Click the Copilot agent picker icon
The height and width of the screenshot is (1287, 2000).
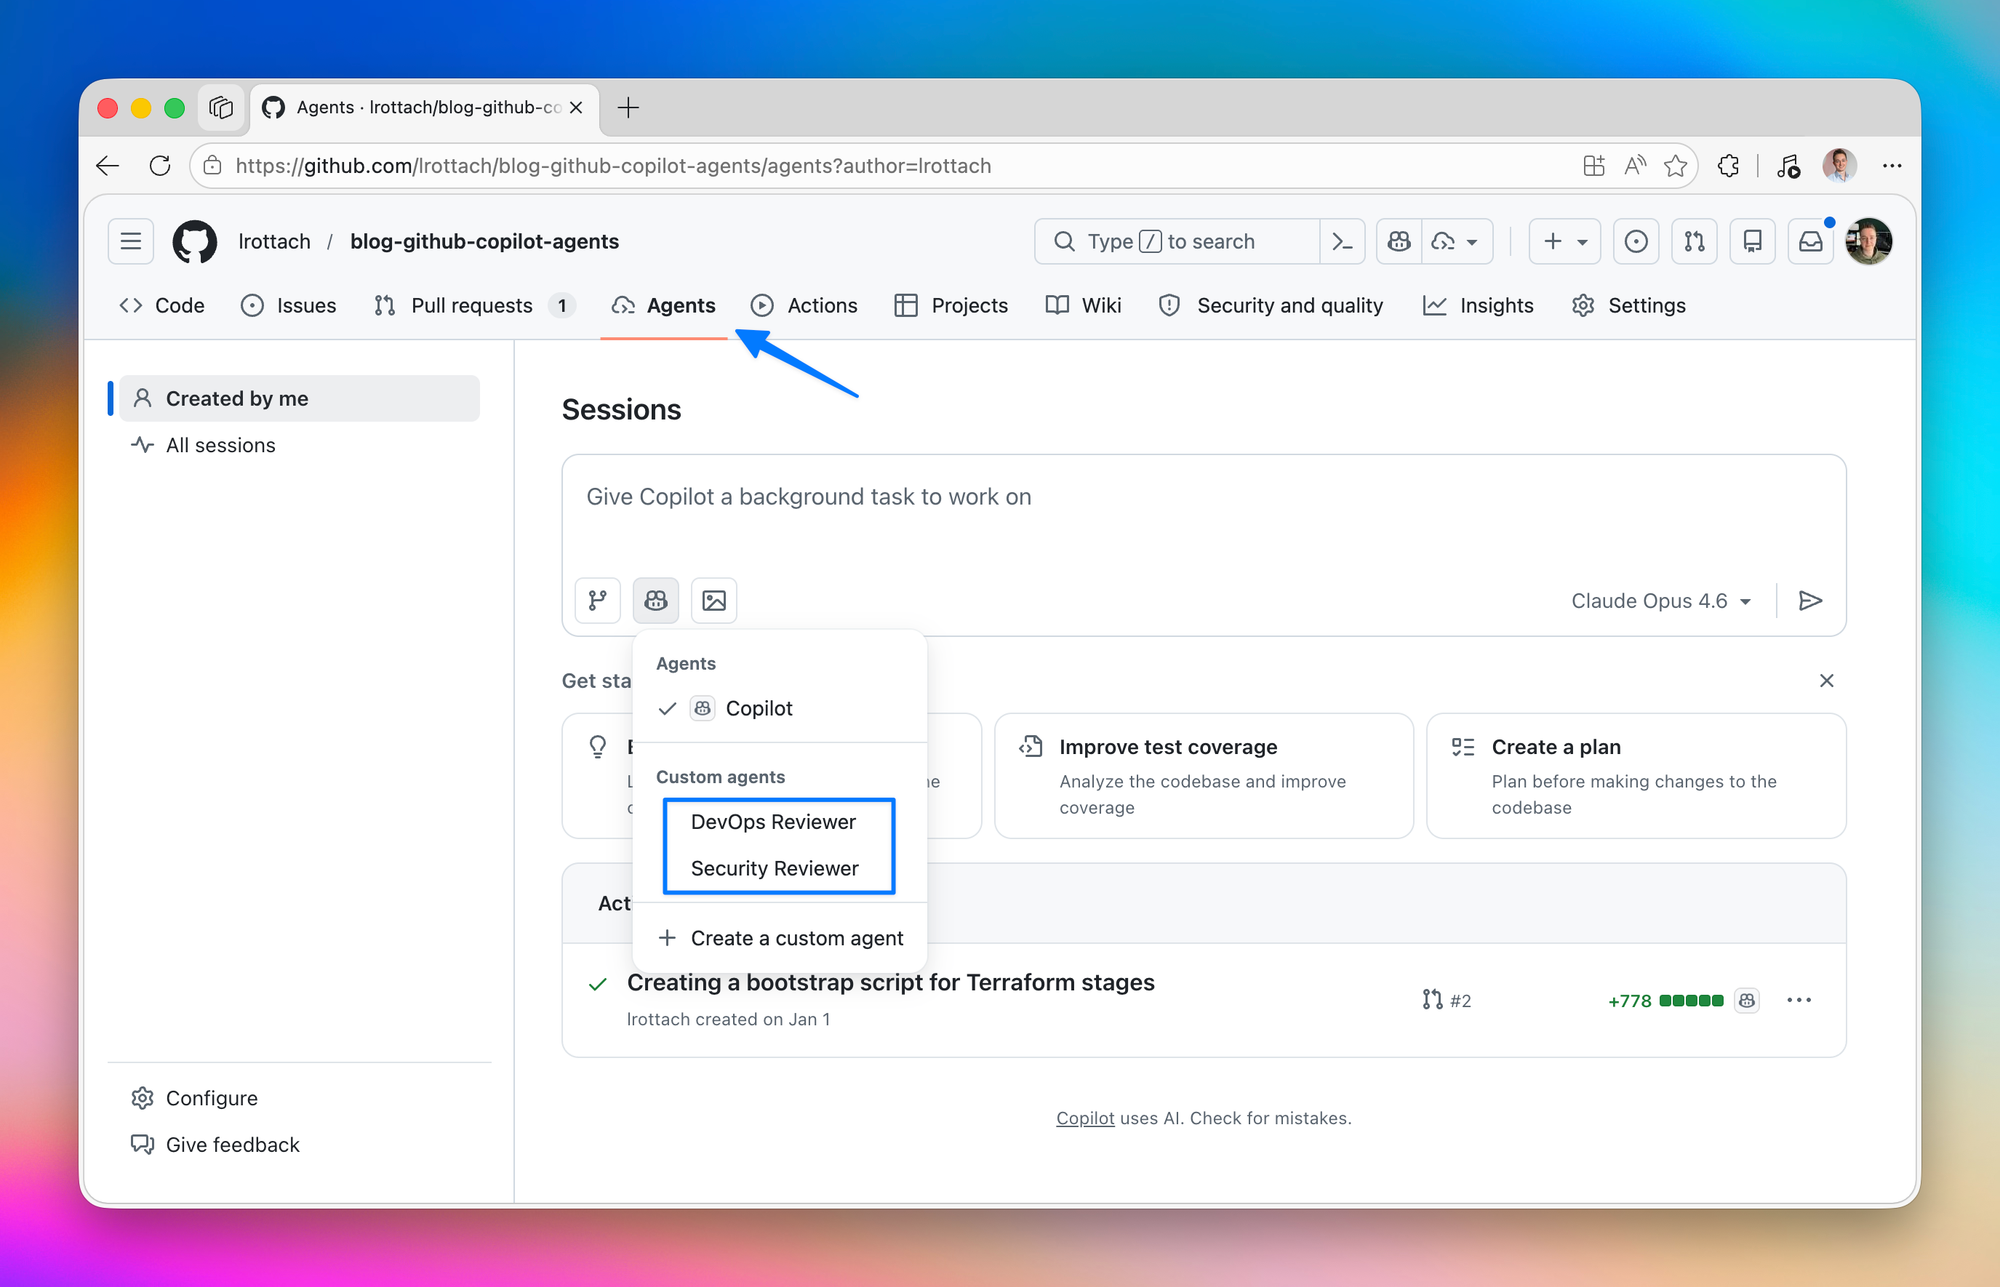[x=656, y=600]
